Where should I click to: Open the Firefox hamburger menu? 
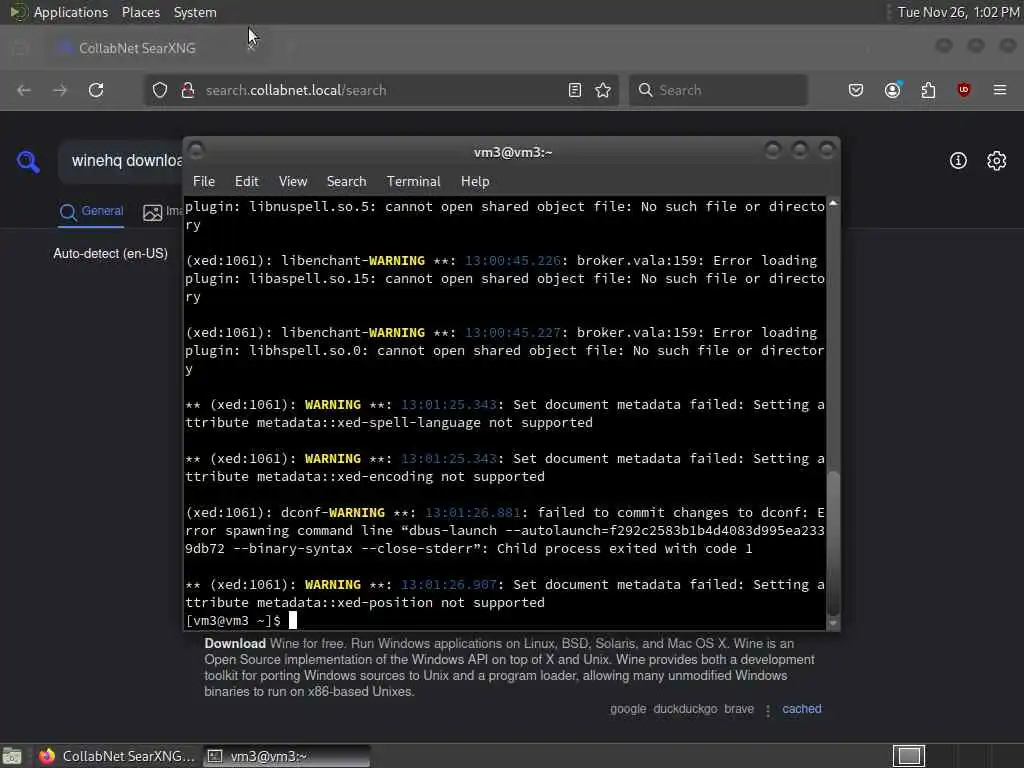(x=1000, y=89)
